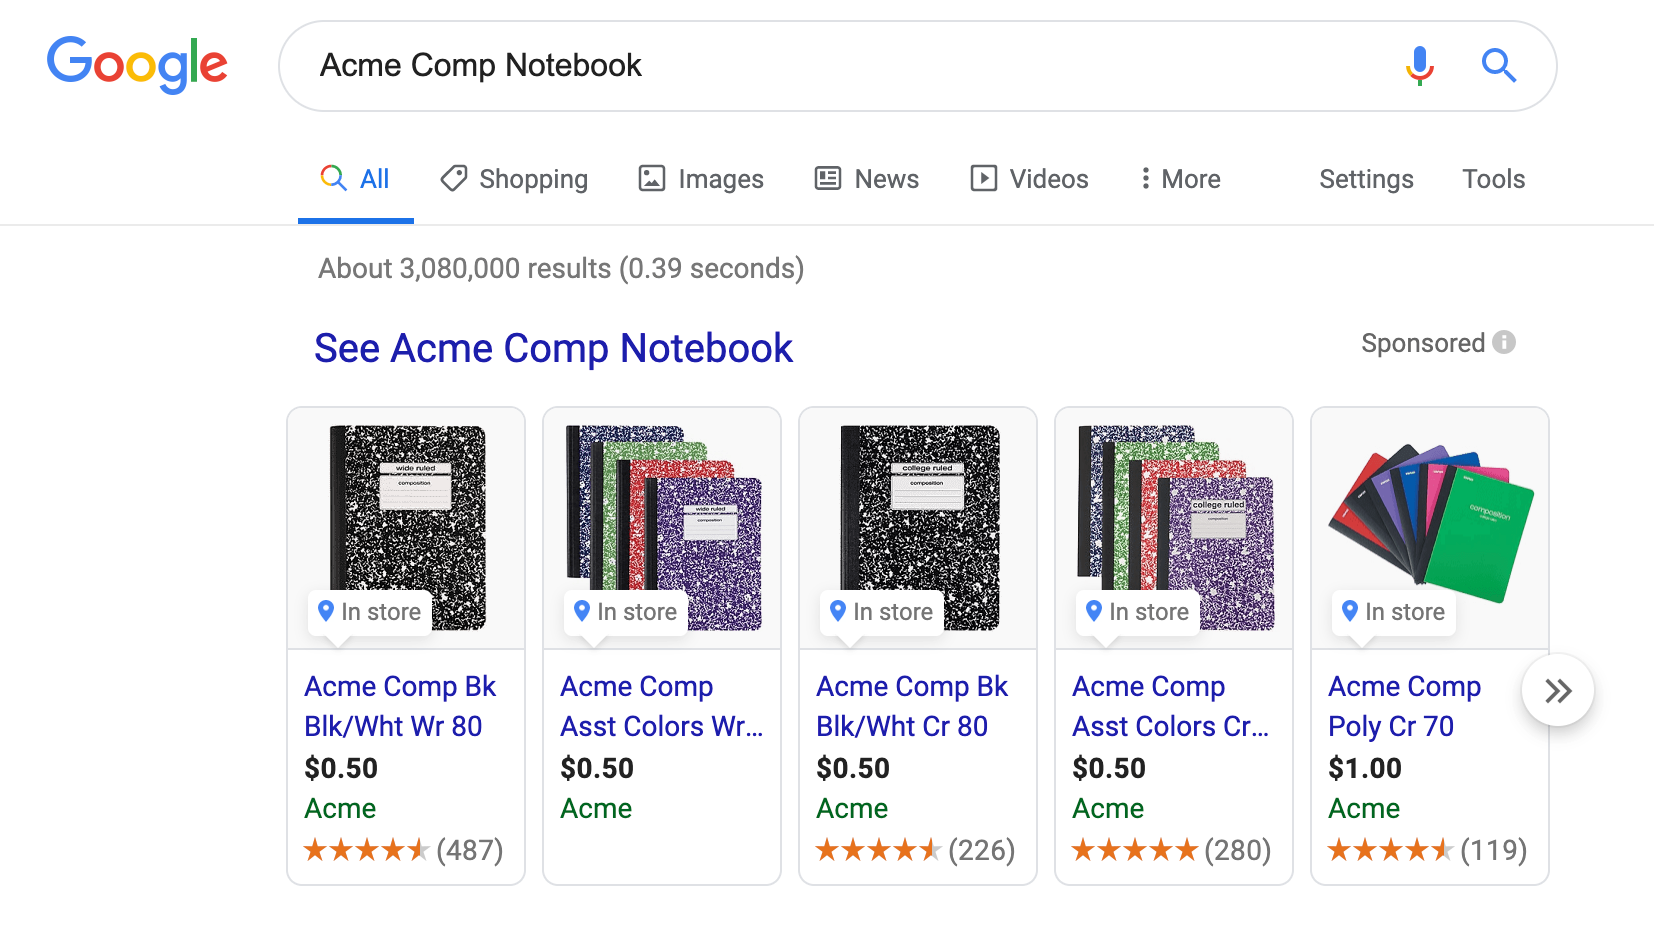1654x928 pixels.
Task: Open the See Acme Comp Notebook link
Action: [553, 348]
